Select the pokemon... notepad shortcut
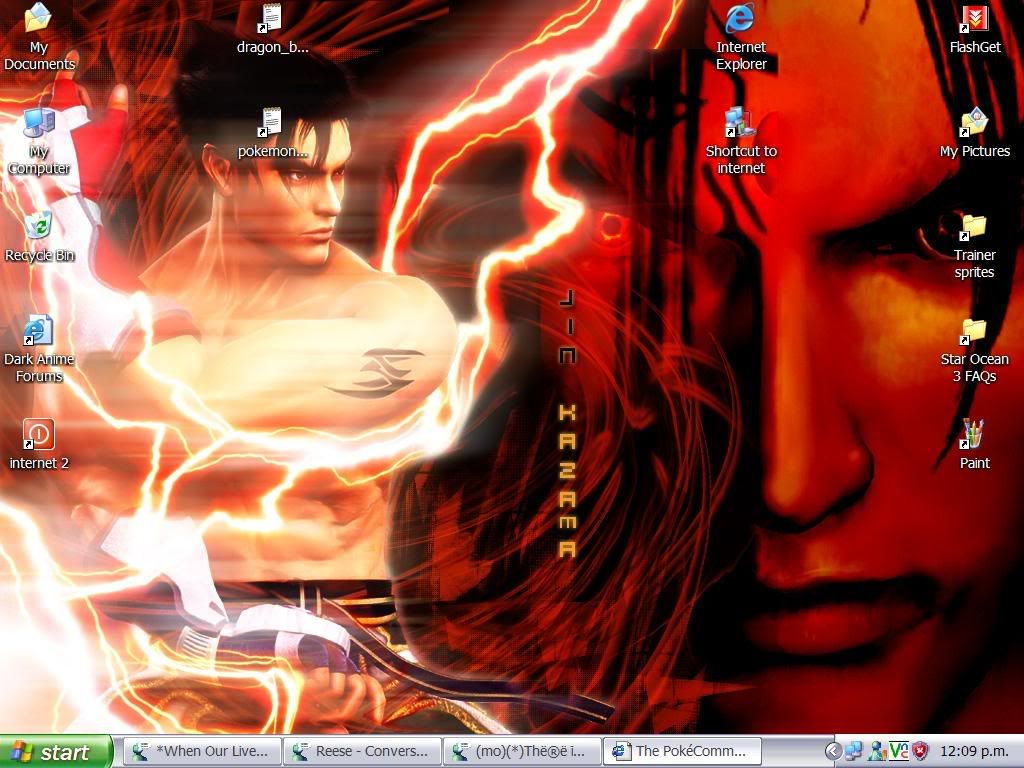Image resolution: width=1024 pixels, height=768 pixels. tap(272, 133)
